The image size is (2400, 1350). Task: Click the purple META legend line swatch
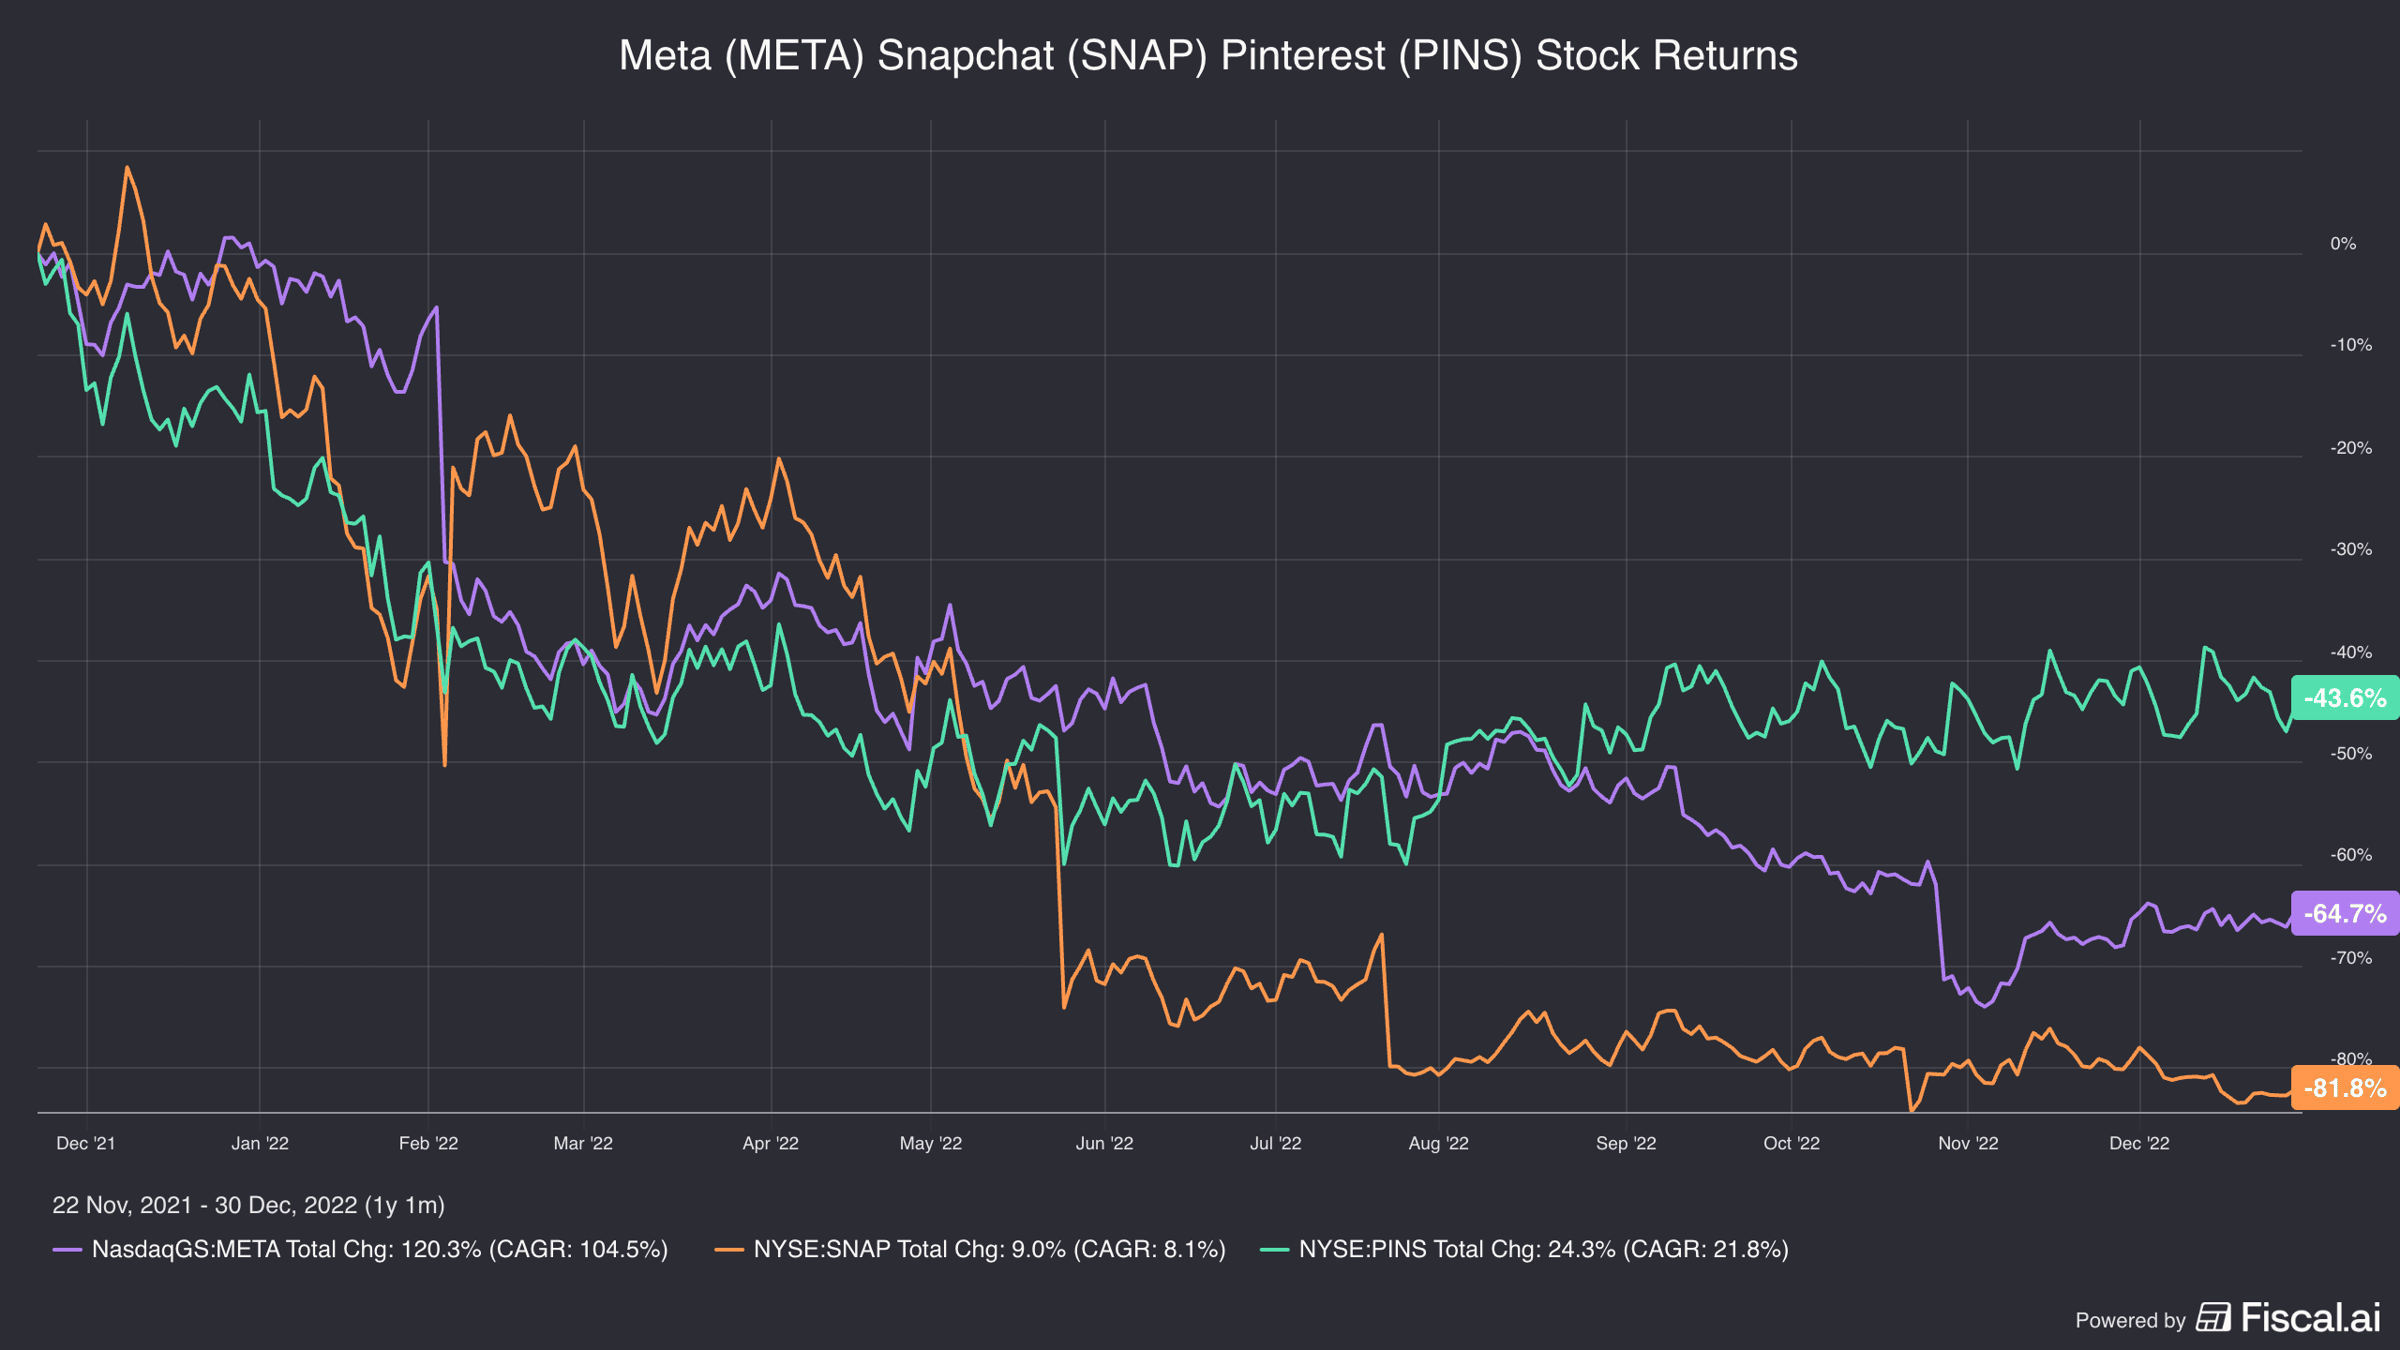[67, 1250]
